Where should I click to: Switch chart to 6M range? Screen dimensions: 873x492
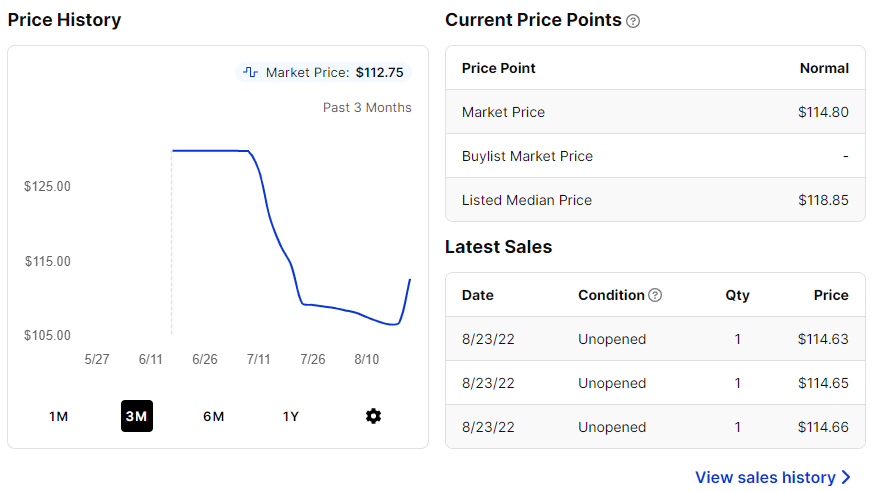point(213,416)
